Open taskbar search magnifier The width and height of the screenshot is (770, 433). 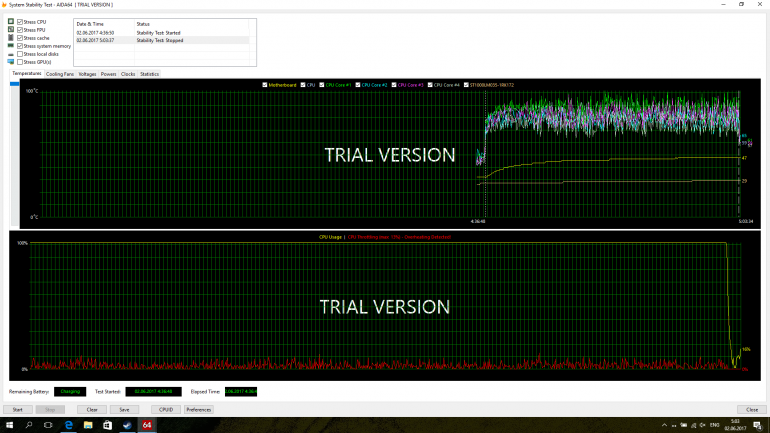pos(28,425)
